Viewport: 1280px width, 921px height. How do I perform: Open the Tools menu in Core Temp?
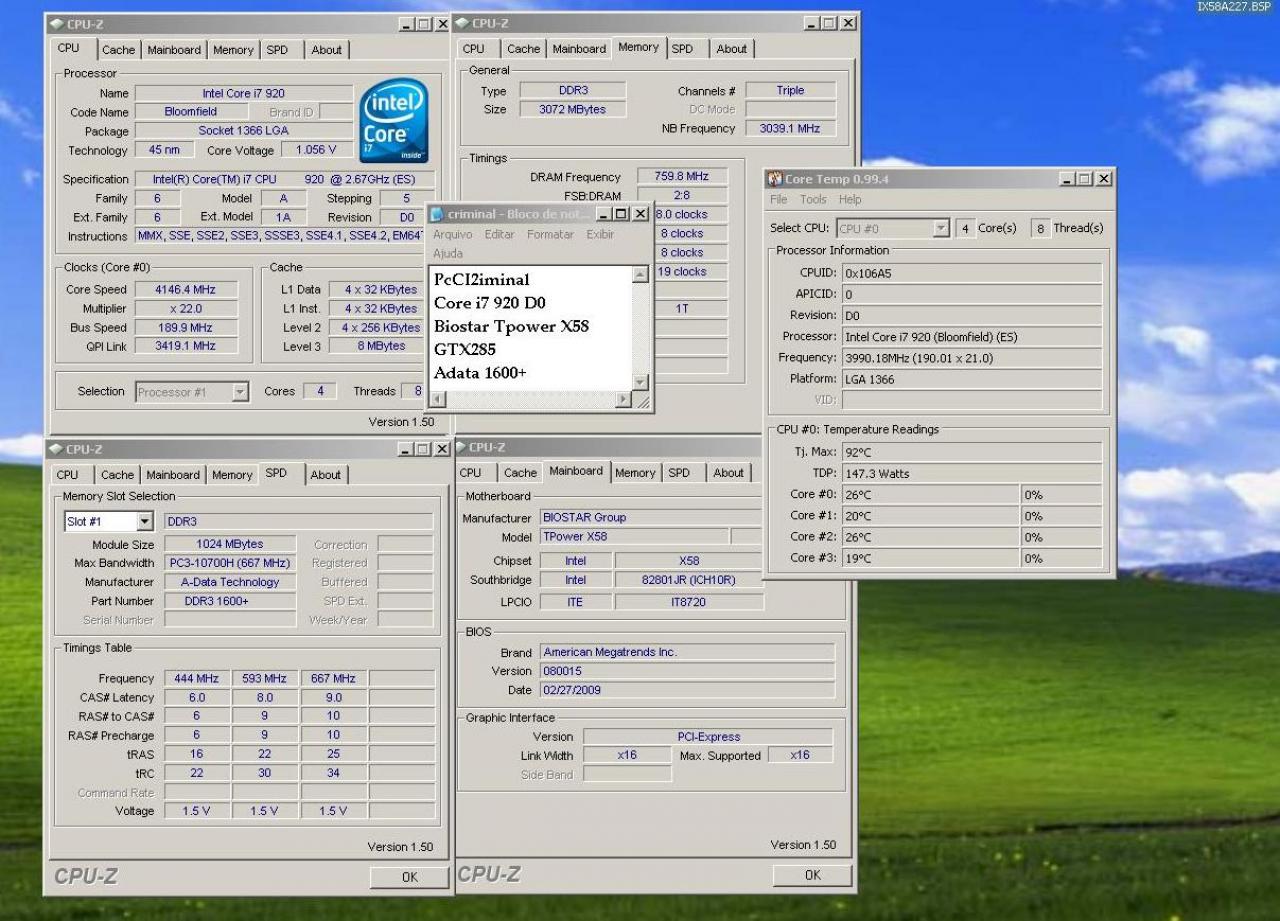813,200
